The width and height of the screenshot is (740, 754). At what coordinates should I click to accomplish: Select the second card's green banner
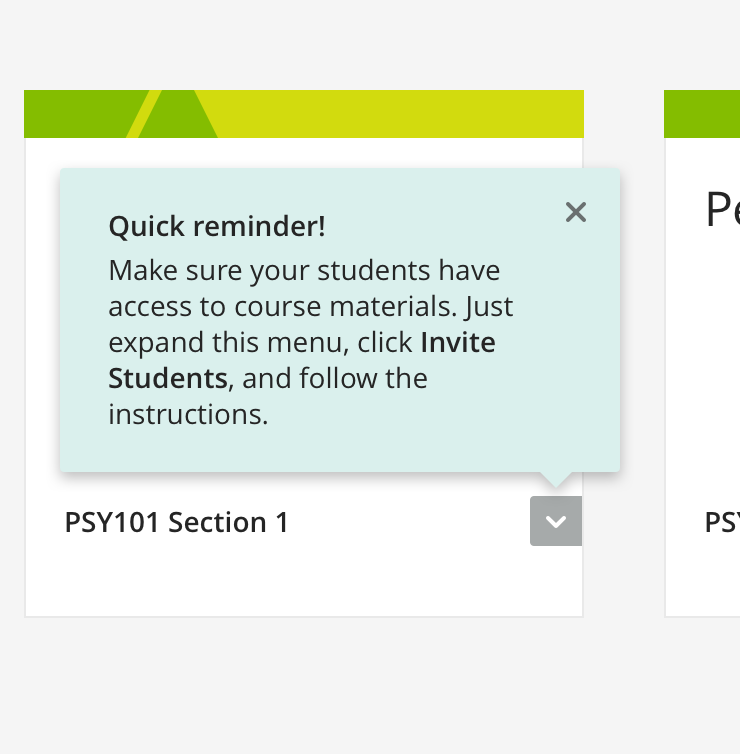[x=702, y=114]
